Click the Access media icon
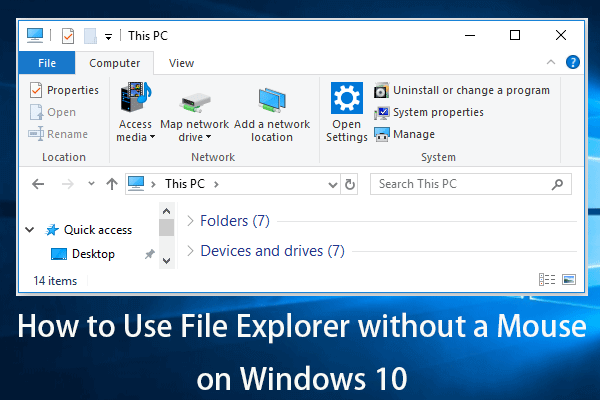This screenshot has width=600, height=400. click(136, 97)
